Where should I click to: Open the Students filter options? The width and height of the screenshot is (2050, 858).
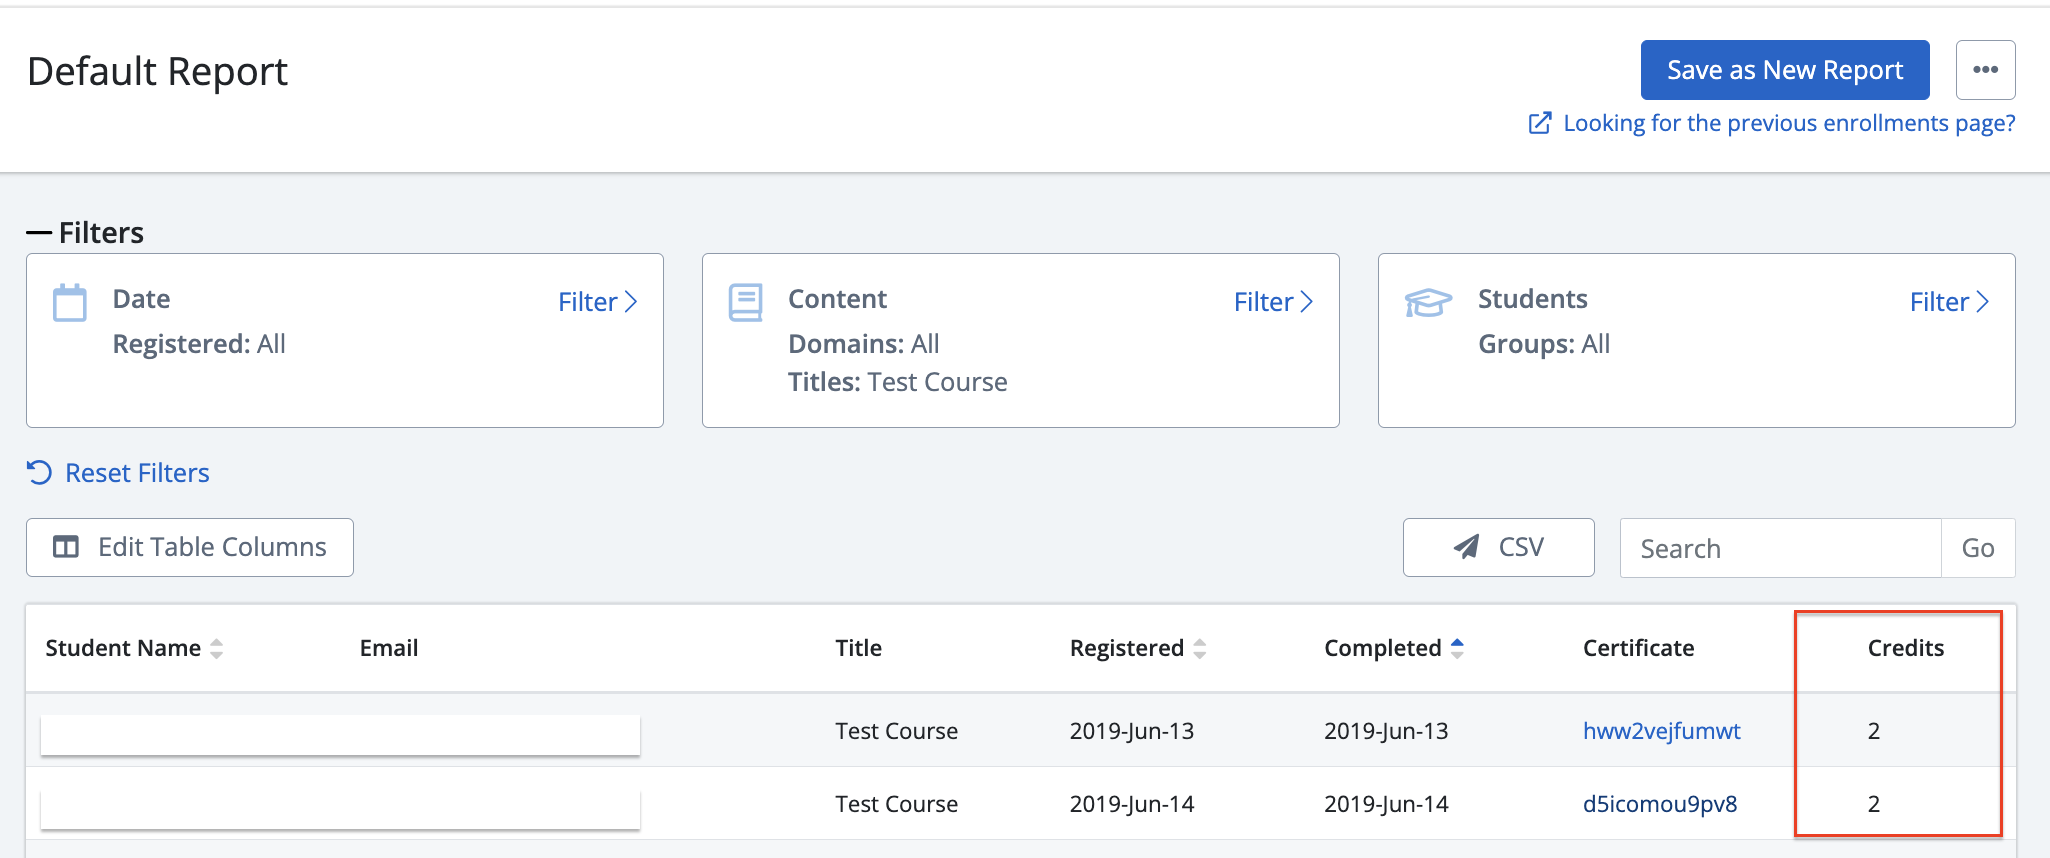(x=1948, y=302)
